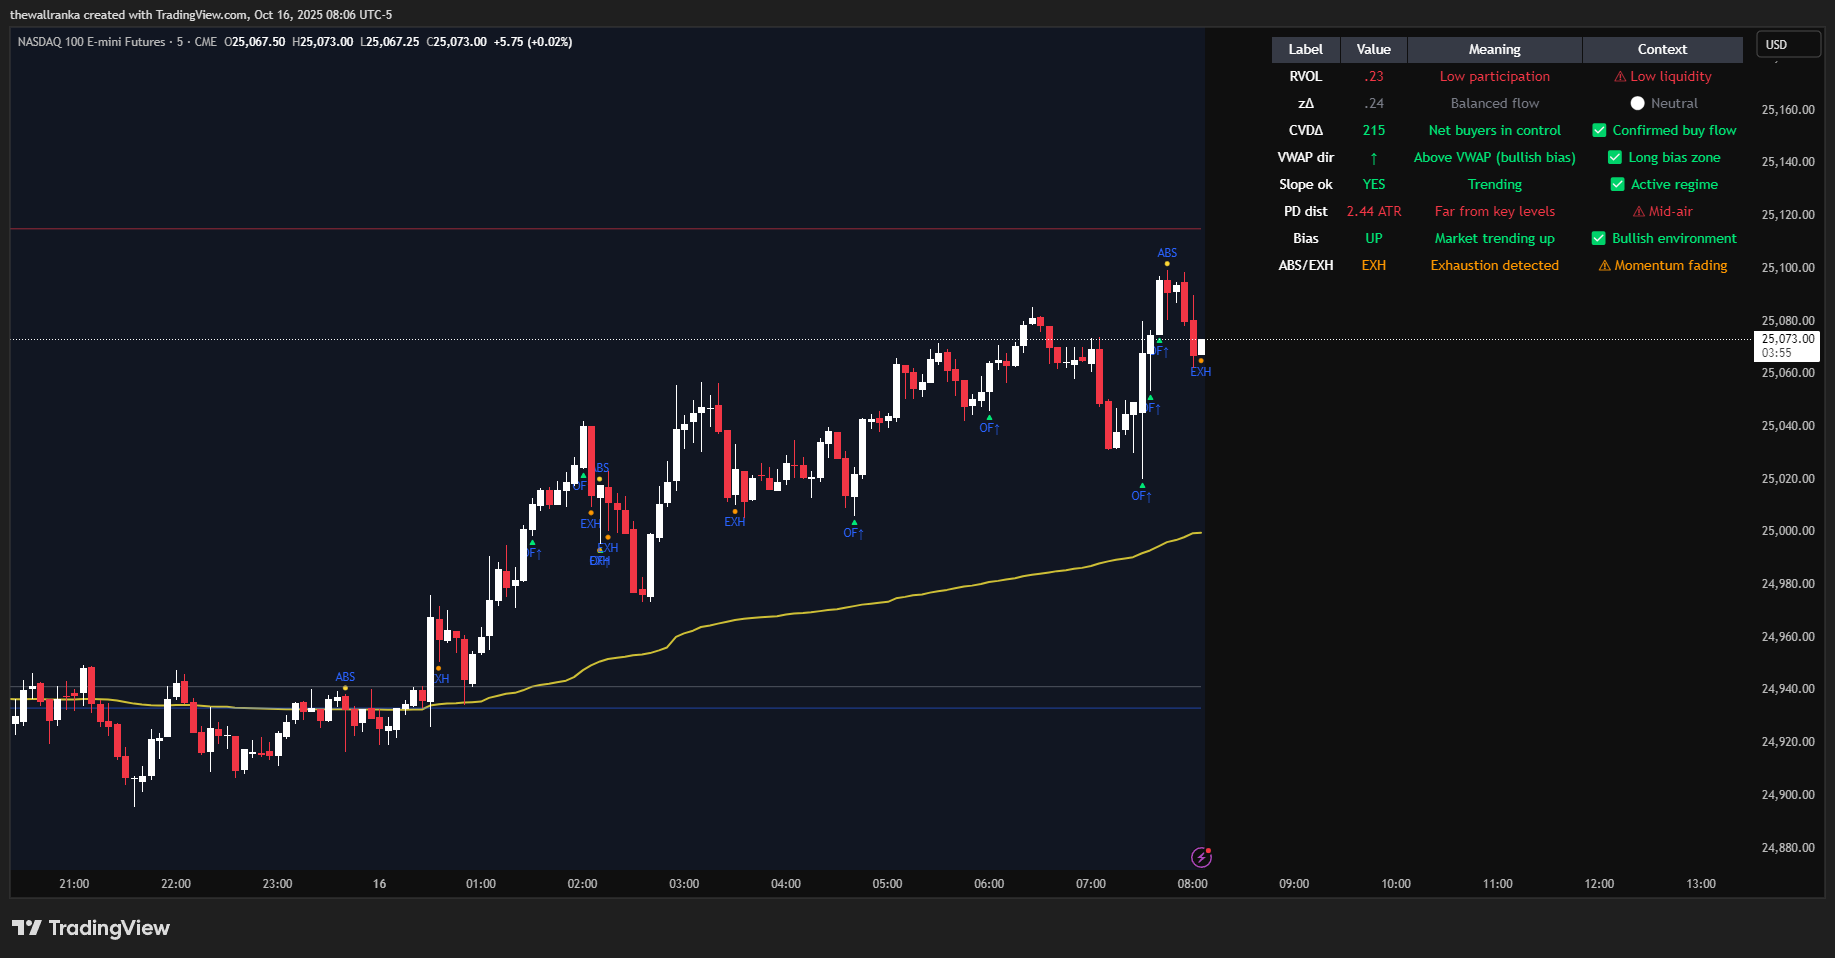Toggle the green check beside Long bias zone
The image size is (1835, 958).
[1614, 158]
